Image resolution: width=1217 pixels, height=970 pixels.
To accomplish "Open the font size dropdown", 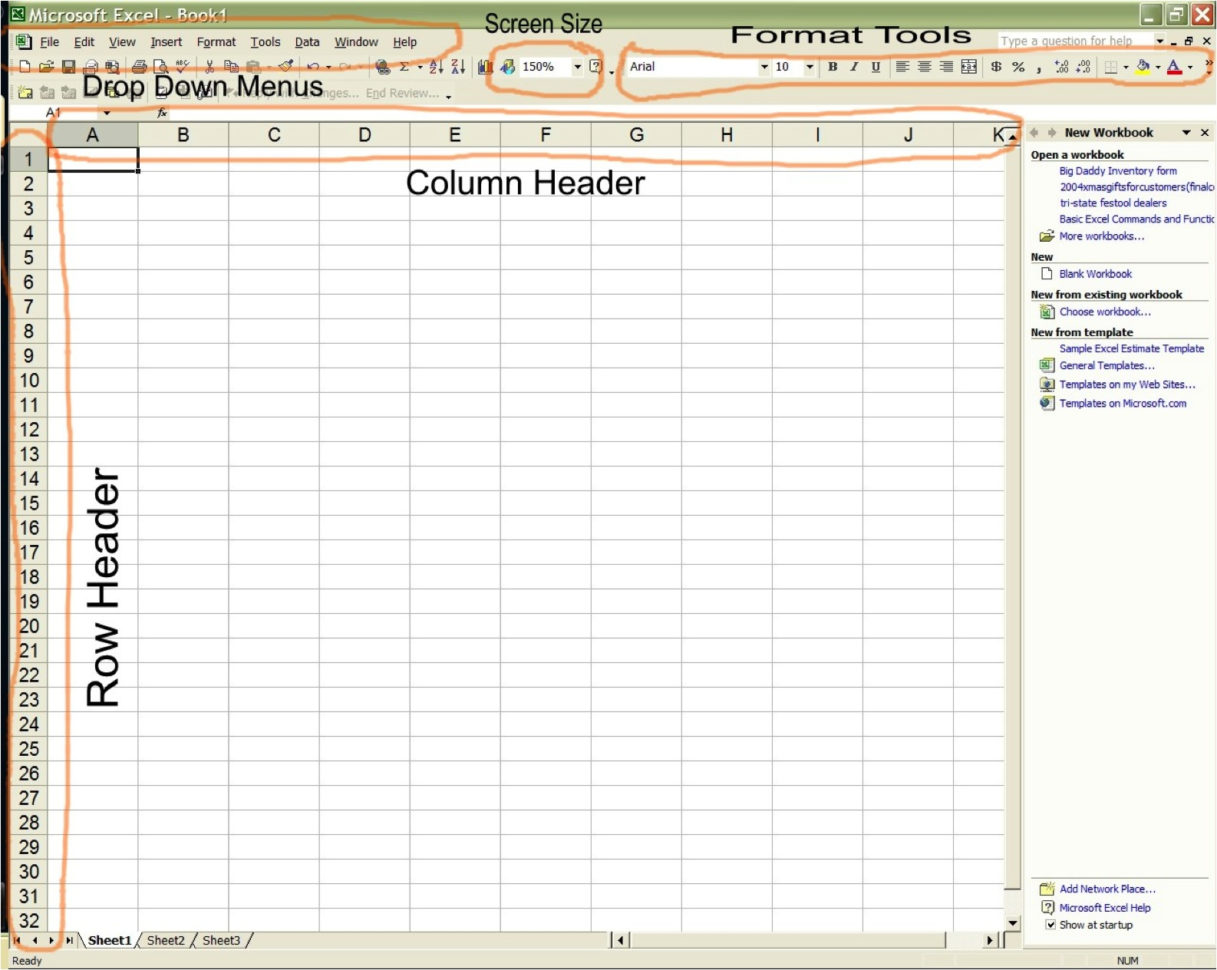I will 808,67.
